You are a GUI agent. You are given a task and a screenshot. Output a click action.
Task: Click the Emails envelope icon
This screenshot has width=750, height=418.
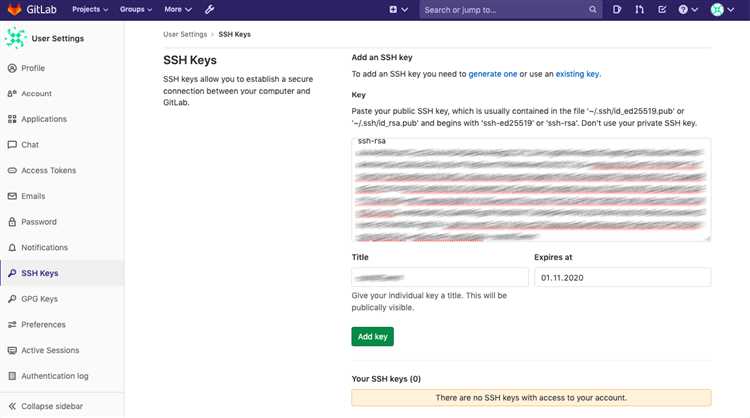point(12,196)
